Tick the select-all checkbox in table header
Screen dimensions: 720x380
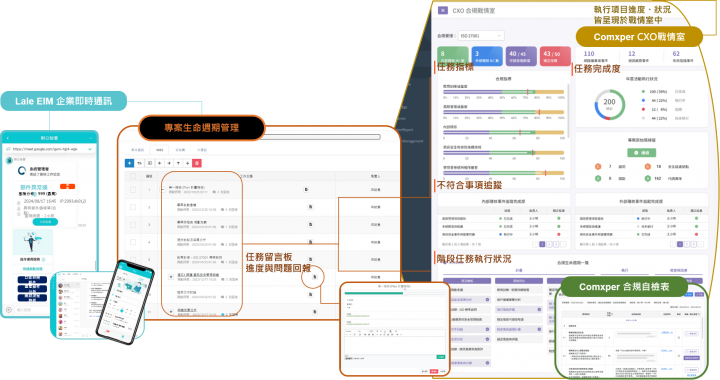[133, 176]
